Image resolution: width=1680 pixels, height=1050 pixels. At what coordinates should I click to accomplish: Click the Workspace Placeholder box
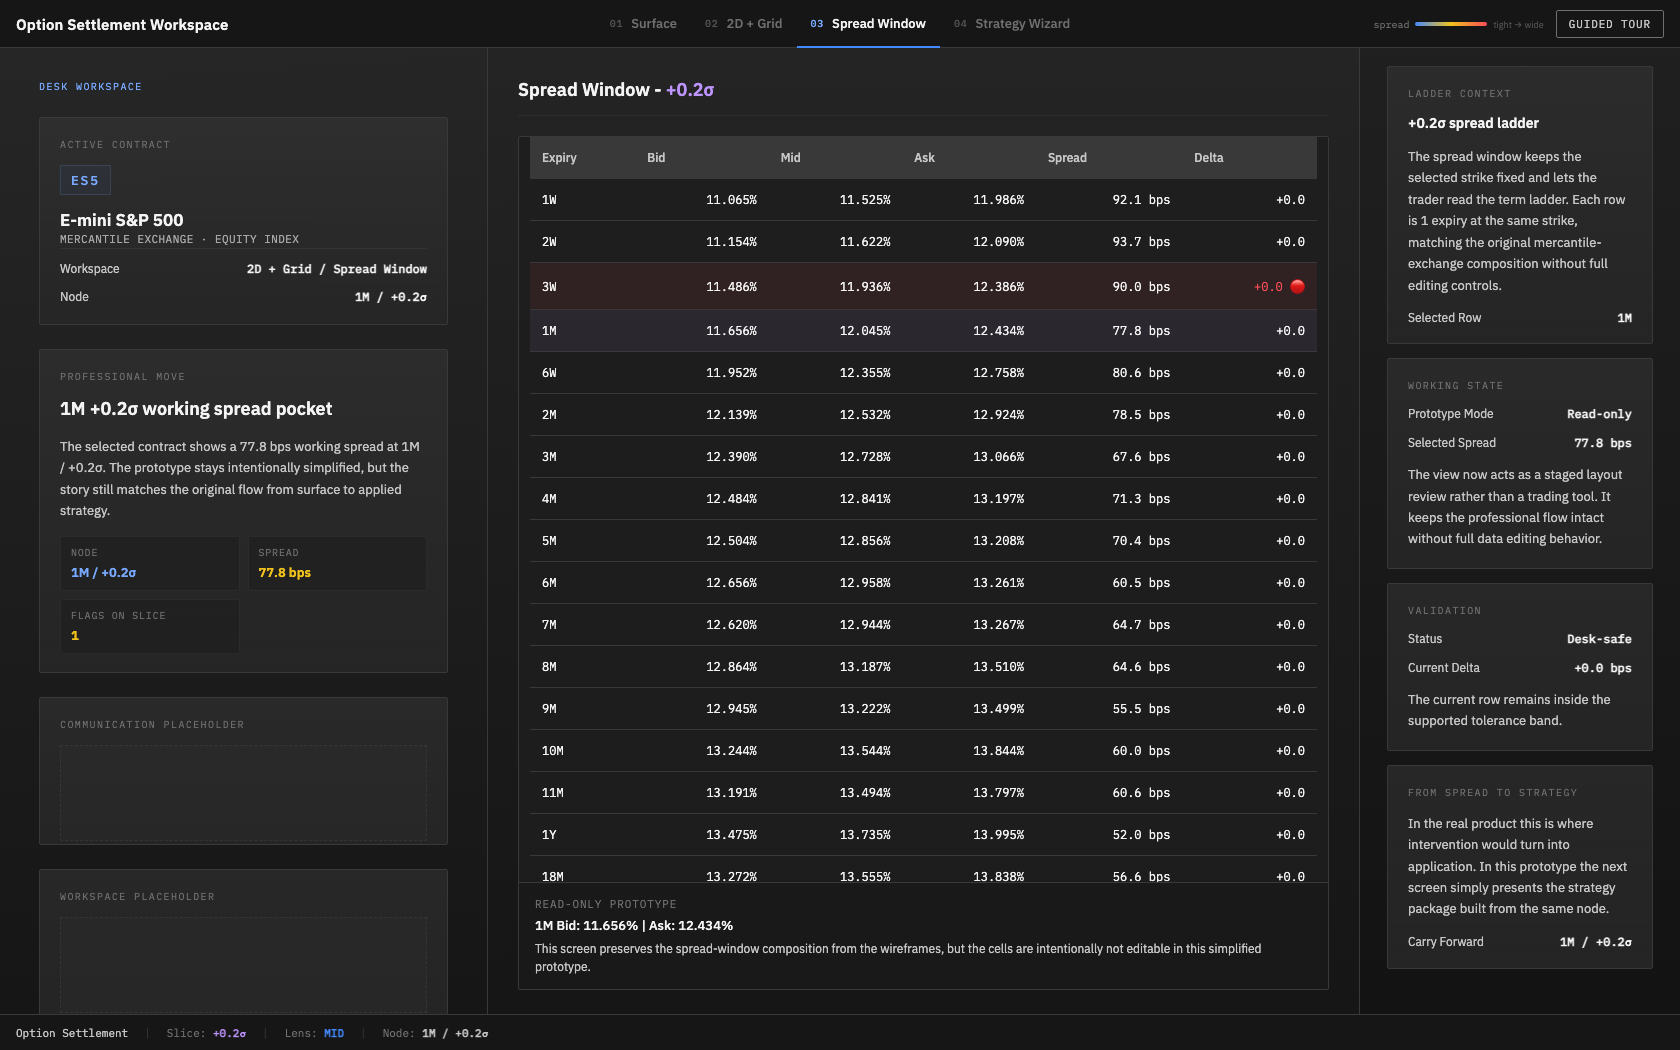coord(243,965)
